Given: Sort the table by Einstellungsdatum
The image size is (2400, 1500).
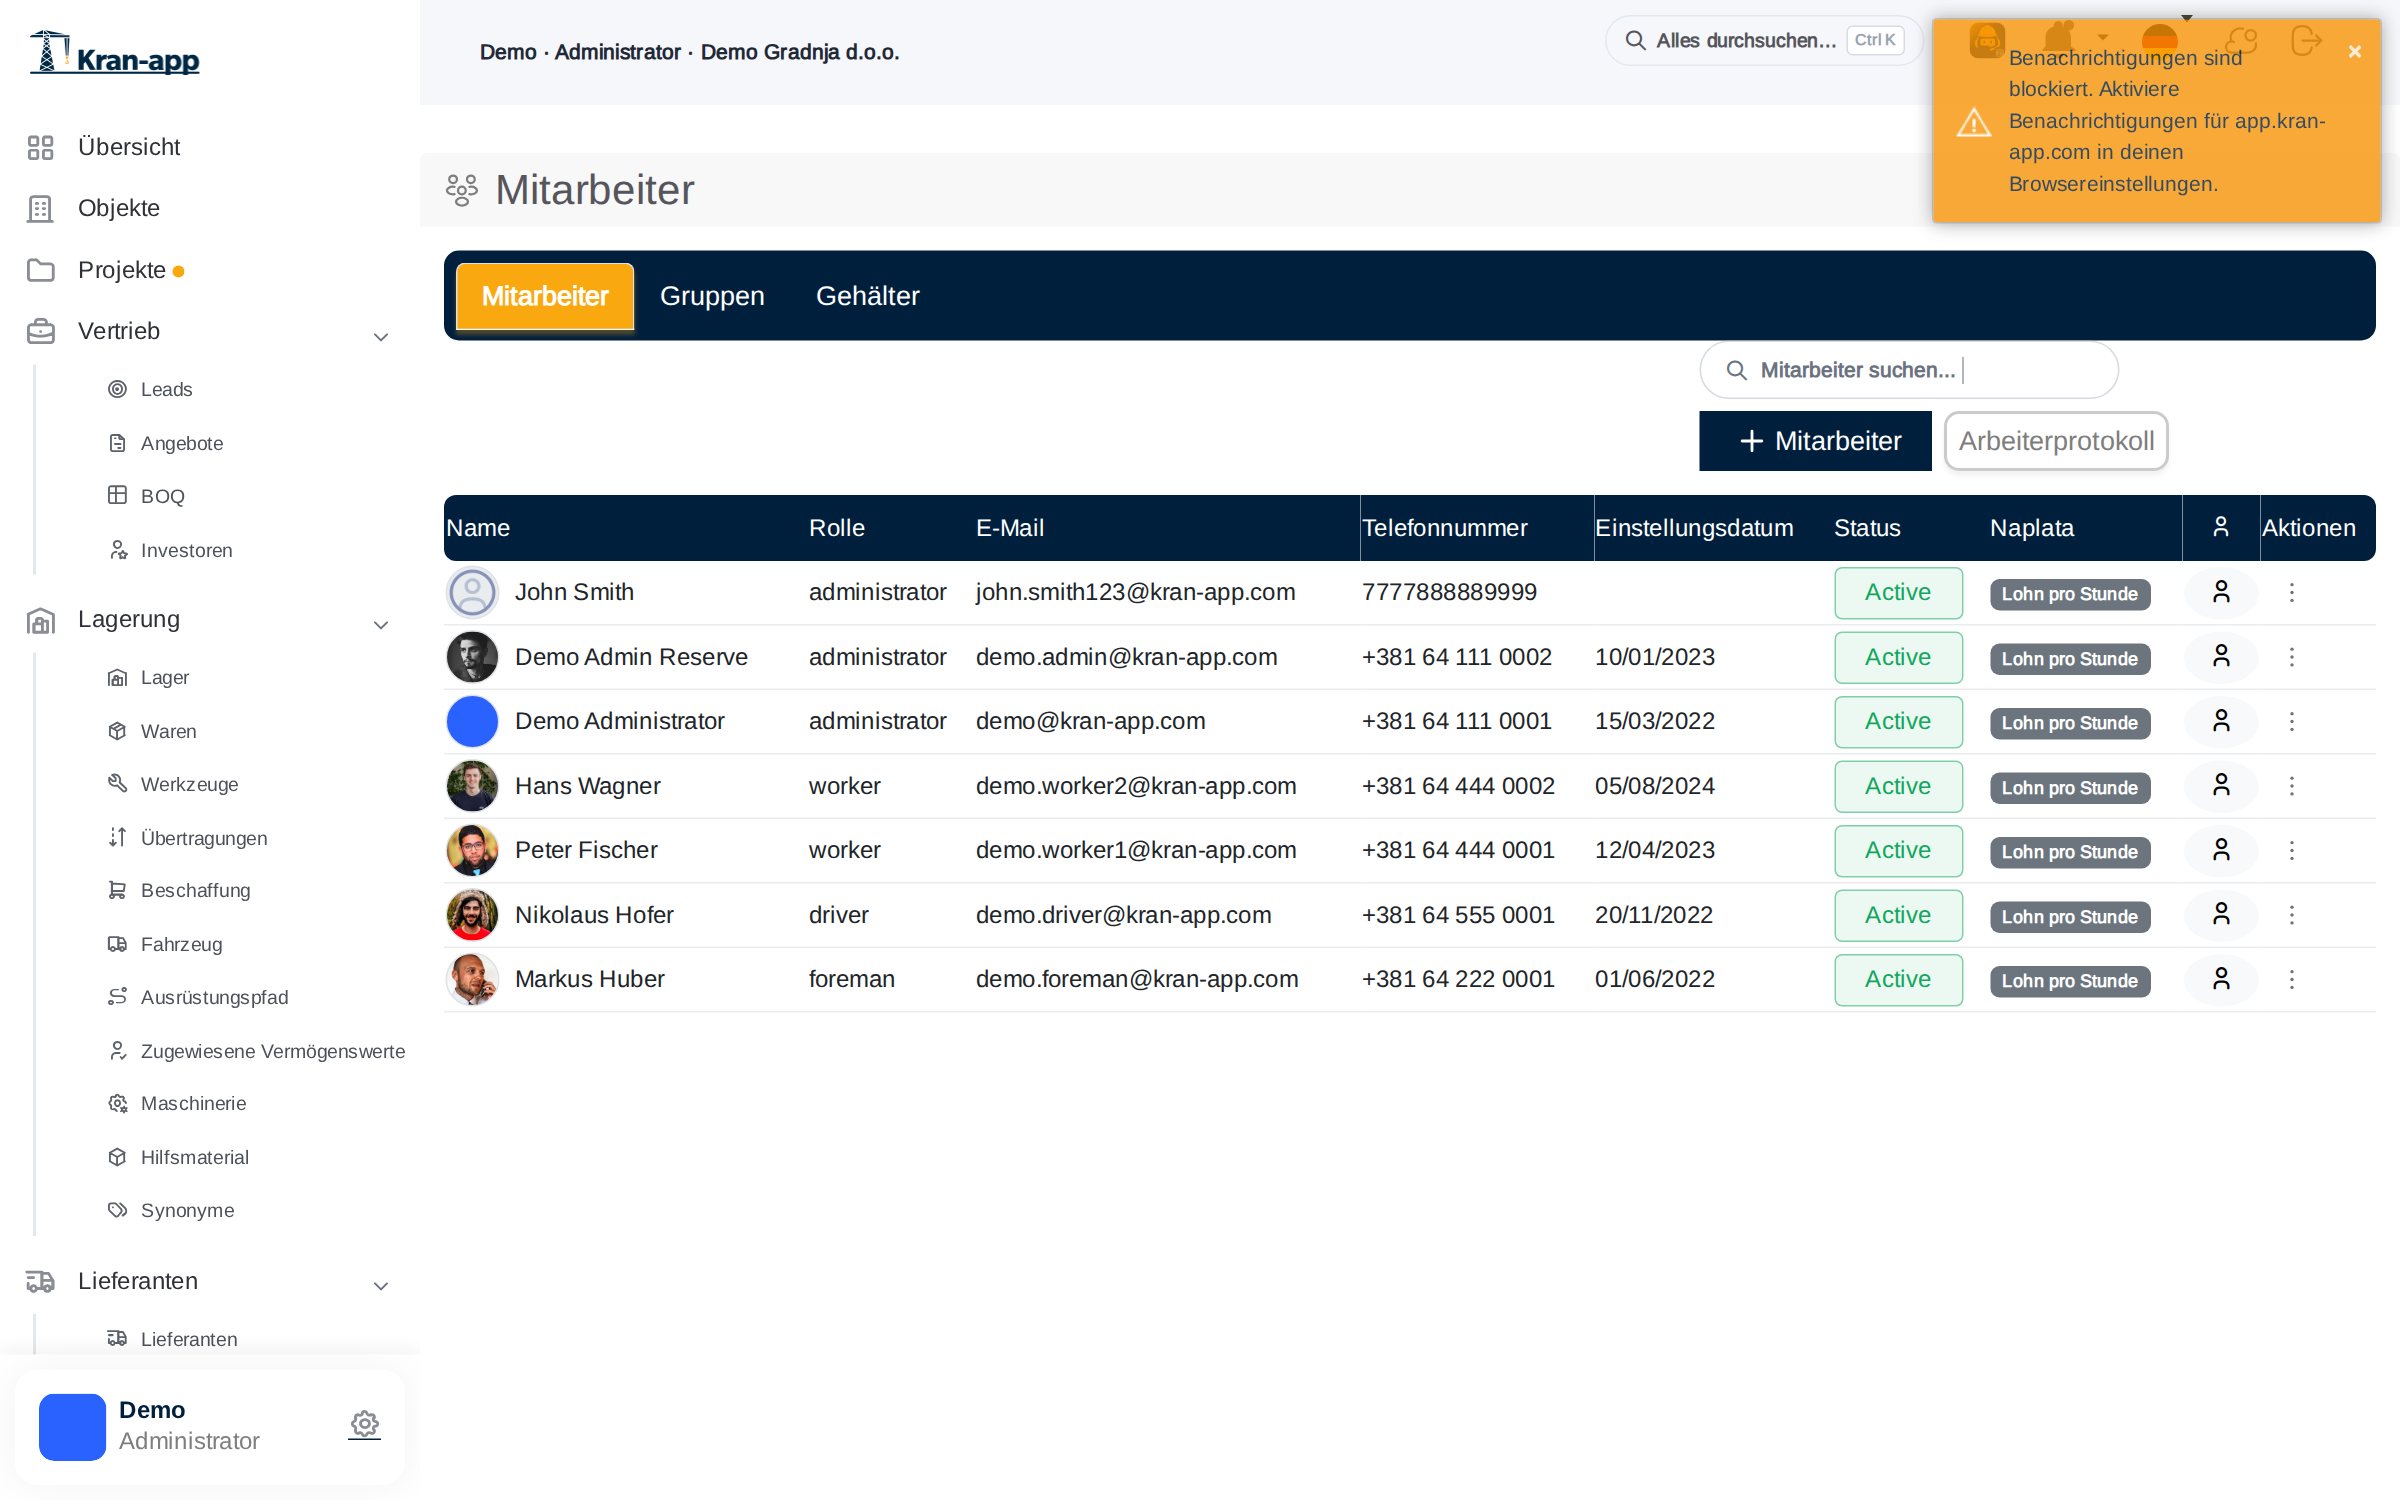Looking at the screenshot, I should (1693, 528).
